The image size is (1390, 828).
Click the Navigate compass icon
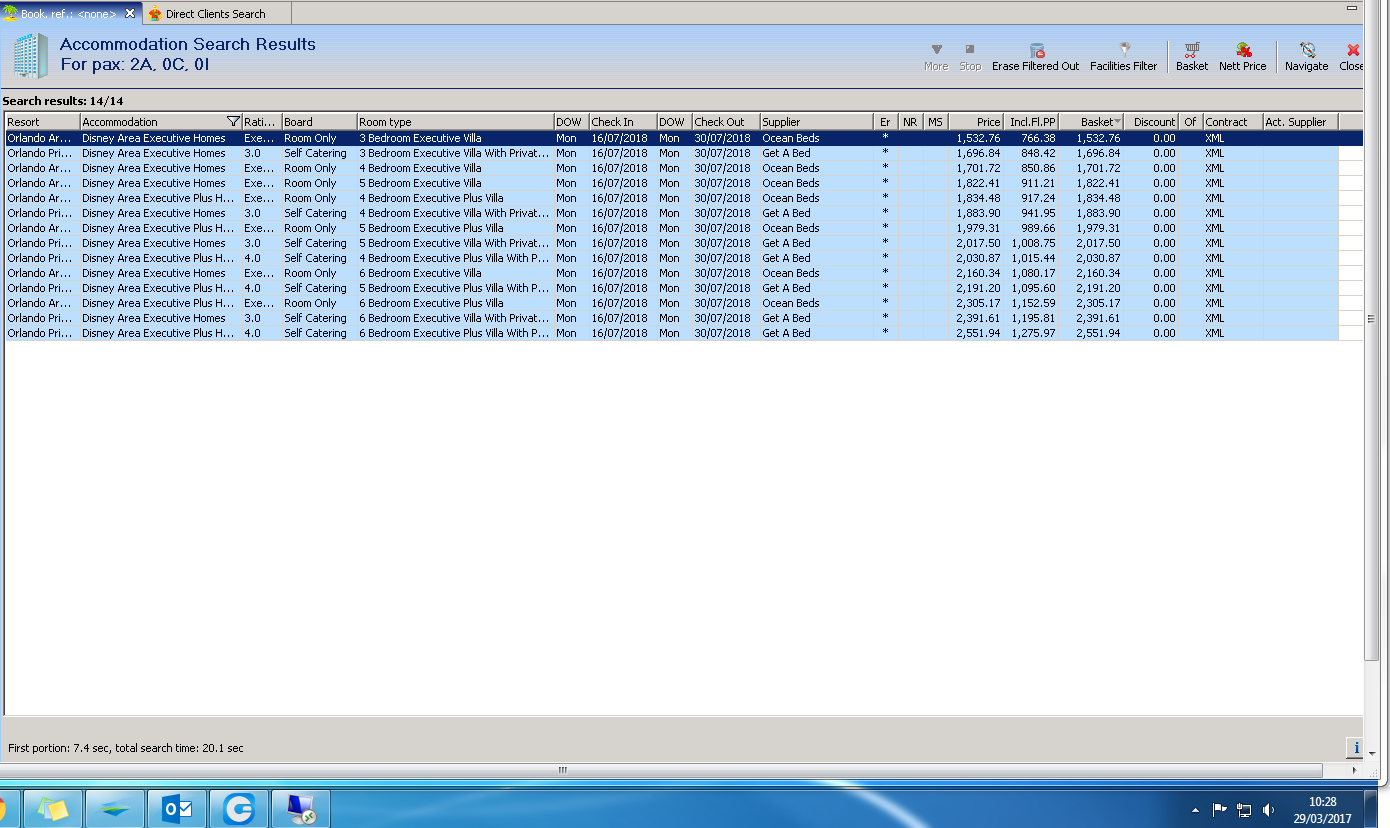coord(1307,57)
